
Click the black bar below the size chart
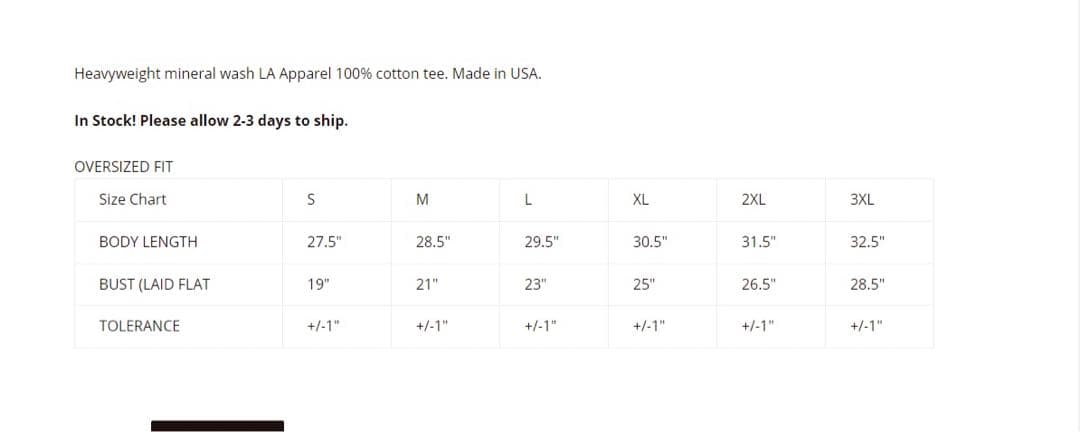(217, 426)
